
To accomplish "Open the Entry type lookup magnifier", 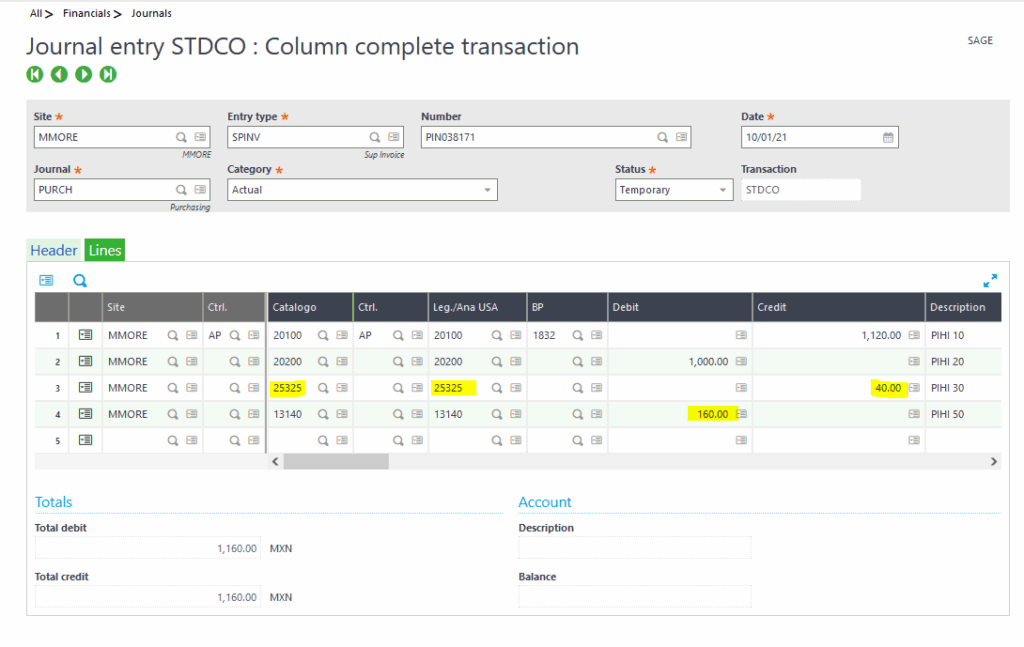I will (373, 137).
